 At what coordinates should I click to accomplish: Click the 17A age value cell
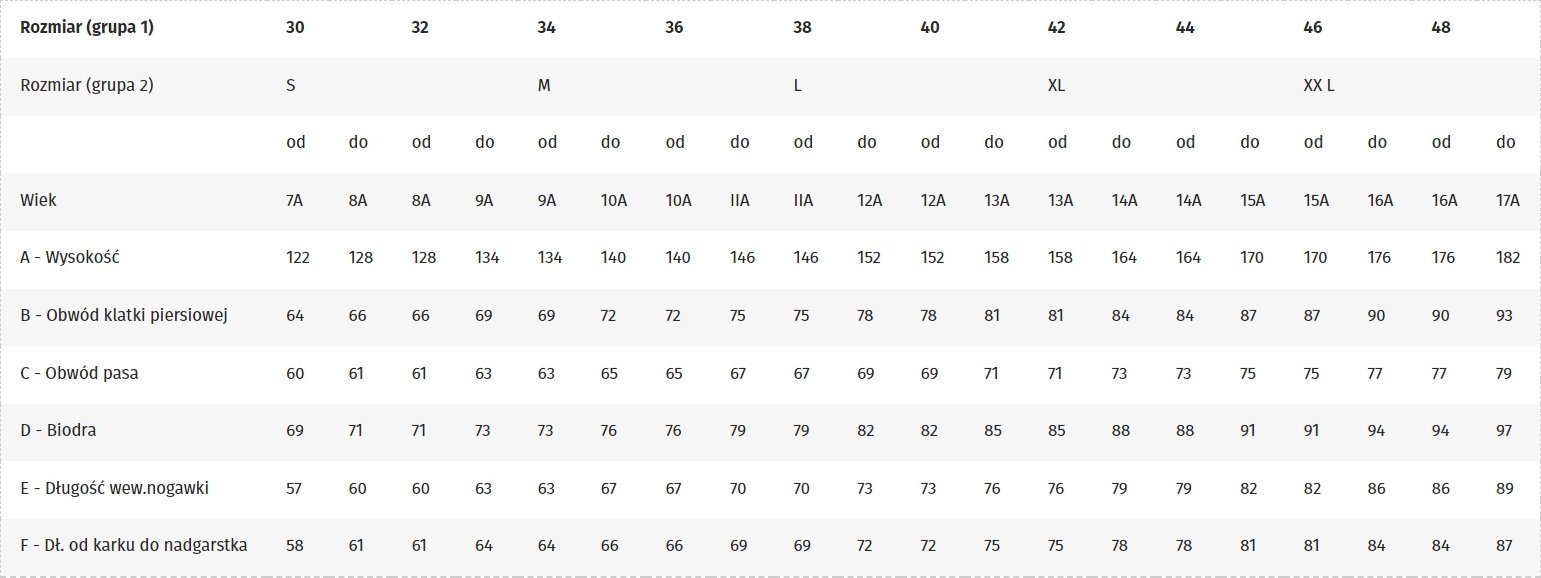1507,200
